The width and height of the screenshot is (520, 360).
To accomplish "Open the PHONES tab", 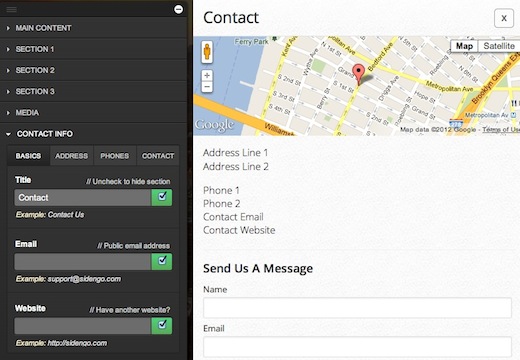I will coord(115,156).
